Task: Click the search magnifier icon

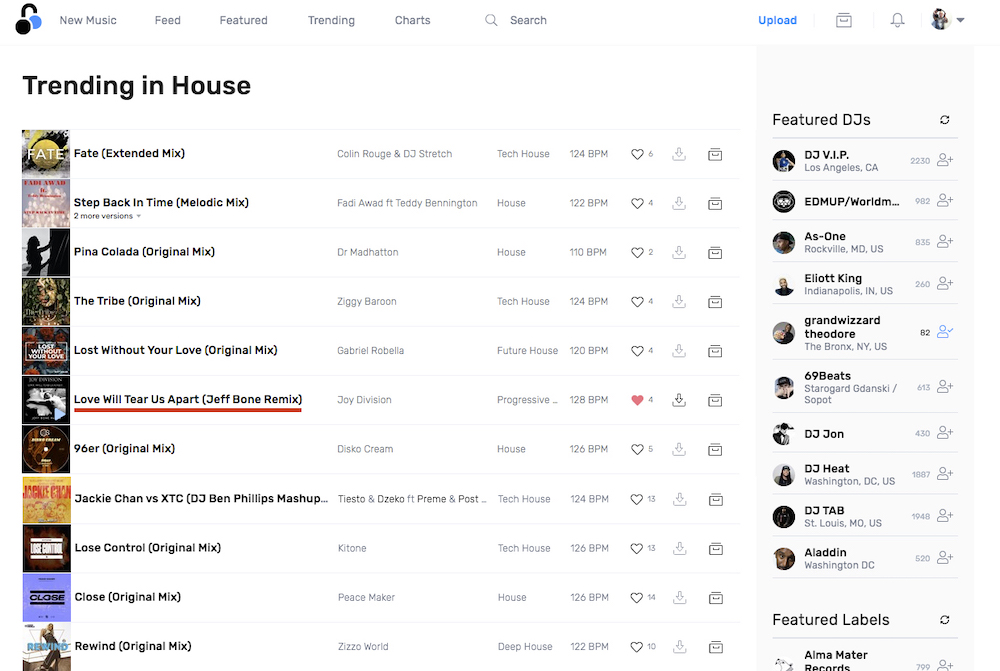Action: (x=490, y=20)
